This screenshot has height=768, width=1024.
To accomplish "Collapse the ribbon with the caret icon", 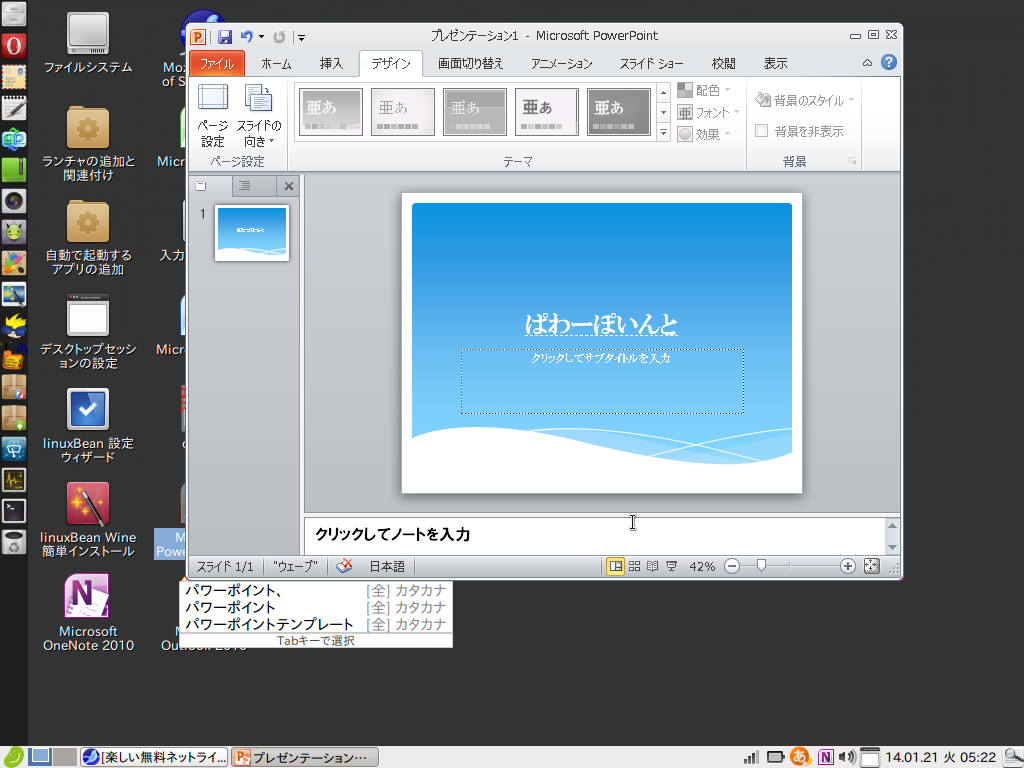I will click(x=867, y=63).
